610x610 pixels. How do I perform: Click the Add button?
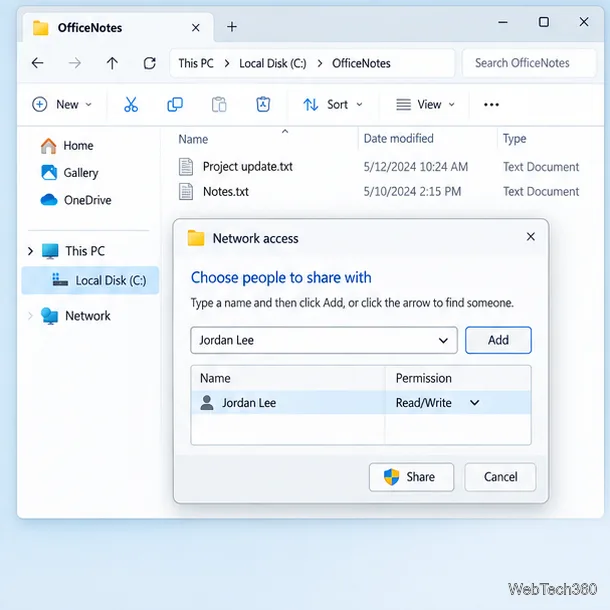coord(498,340)
